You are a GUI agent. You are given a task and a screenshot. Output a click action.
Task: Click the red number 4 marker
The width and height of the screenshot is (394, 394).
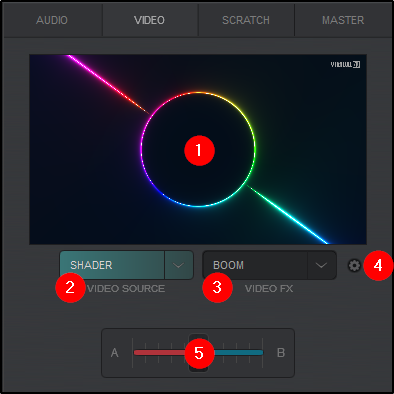[x=378, y=266]
